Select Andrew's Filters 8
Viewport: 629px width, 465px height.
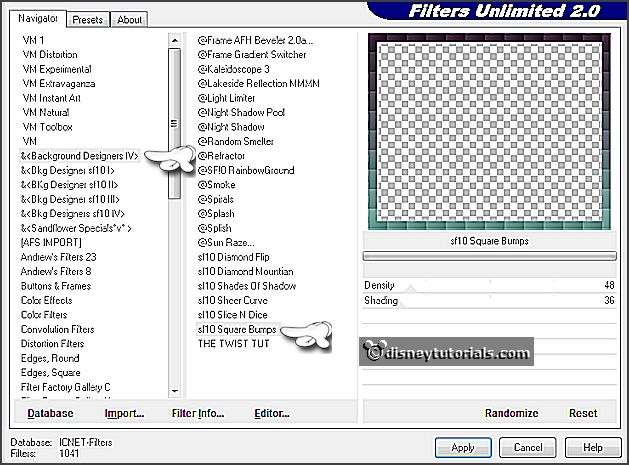(56, 272)
